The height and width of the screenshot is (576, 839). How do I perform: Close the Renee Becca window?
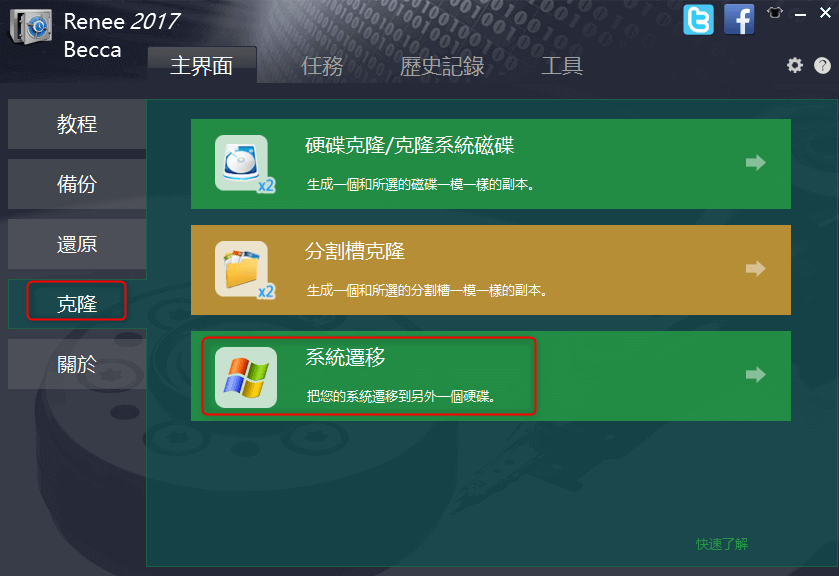tap(825, 13)
